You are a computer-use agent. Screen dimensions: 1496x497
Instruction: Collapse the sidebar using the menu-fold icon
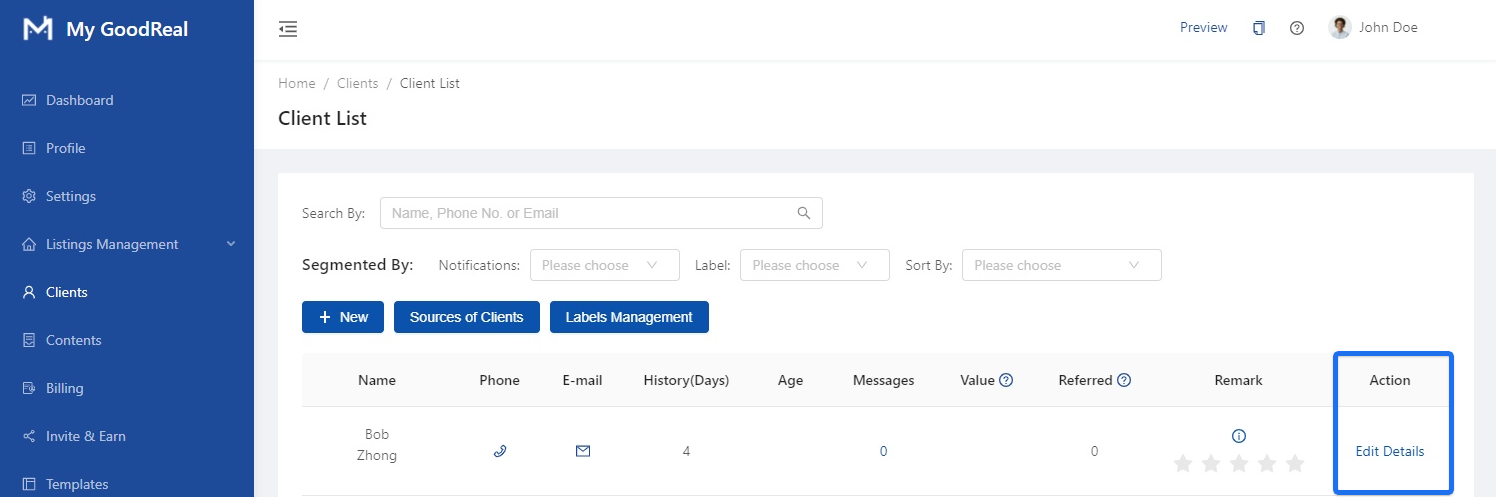tap(288, 29)
